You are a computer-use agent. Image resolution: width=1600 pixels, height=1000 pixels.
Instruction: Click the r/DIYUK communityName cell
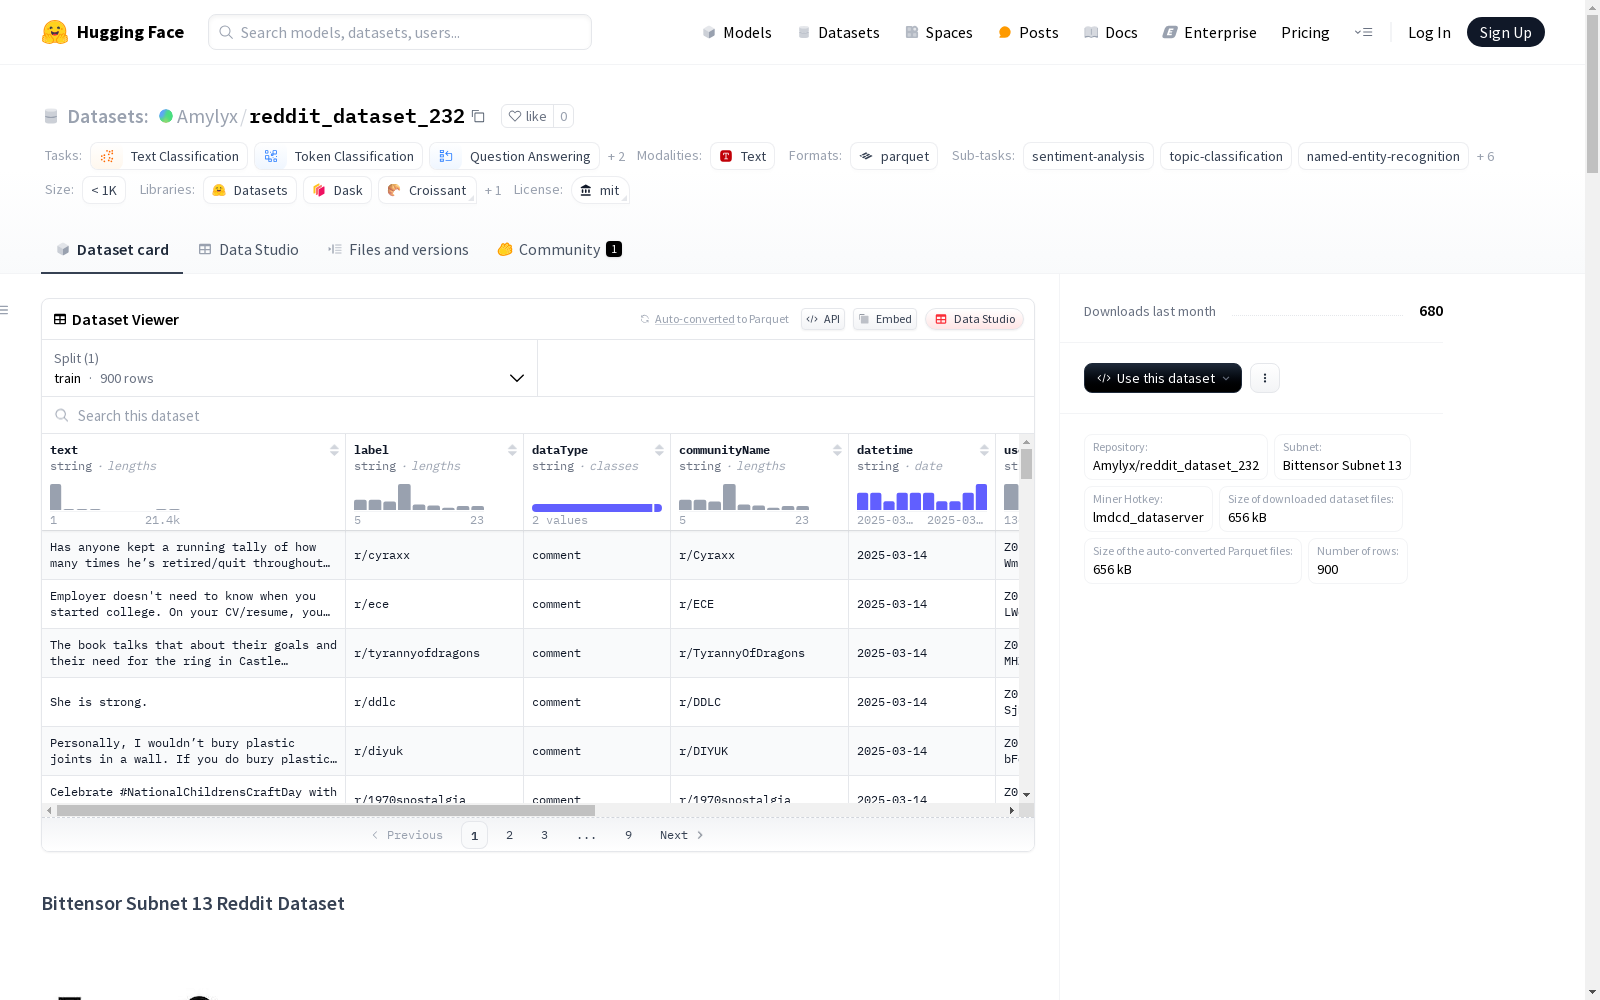point(759,751)
